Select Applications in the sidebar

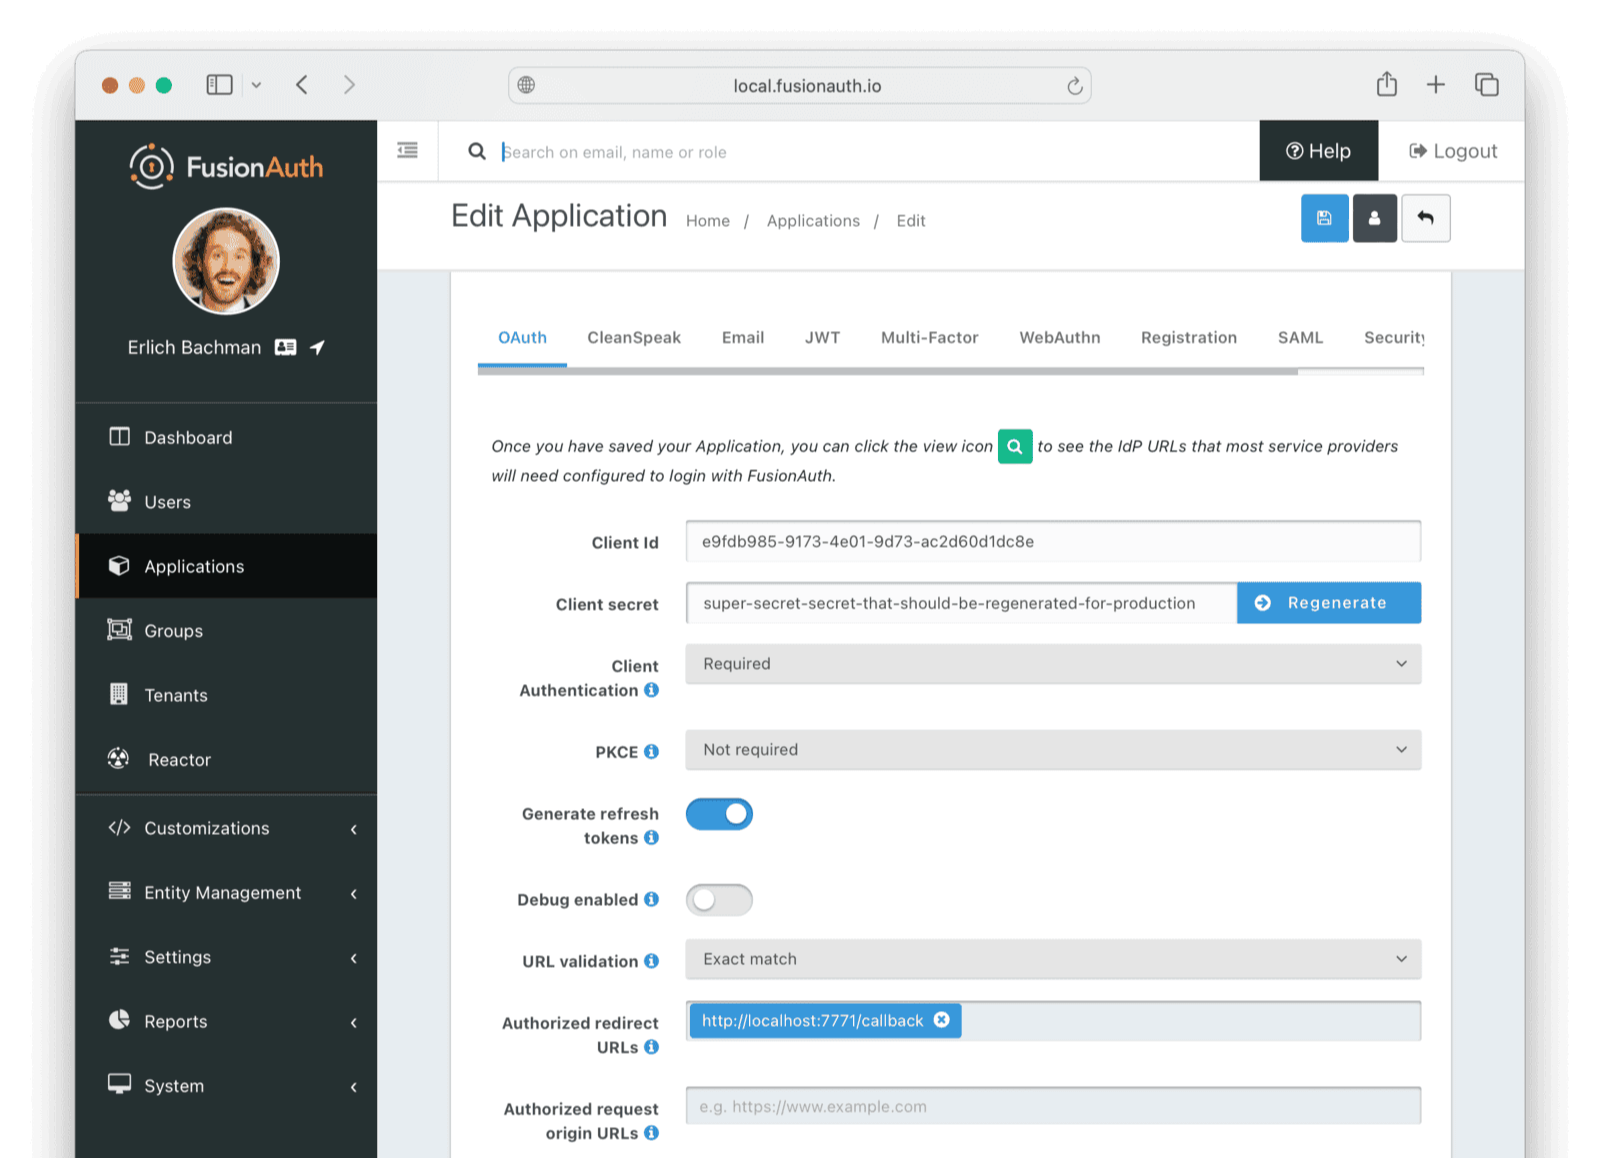(226, 566)
